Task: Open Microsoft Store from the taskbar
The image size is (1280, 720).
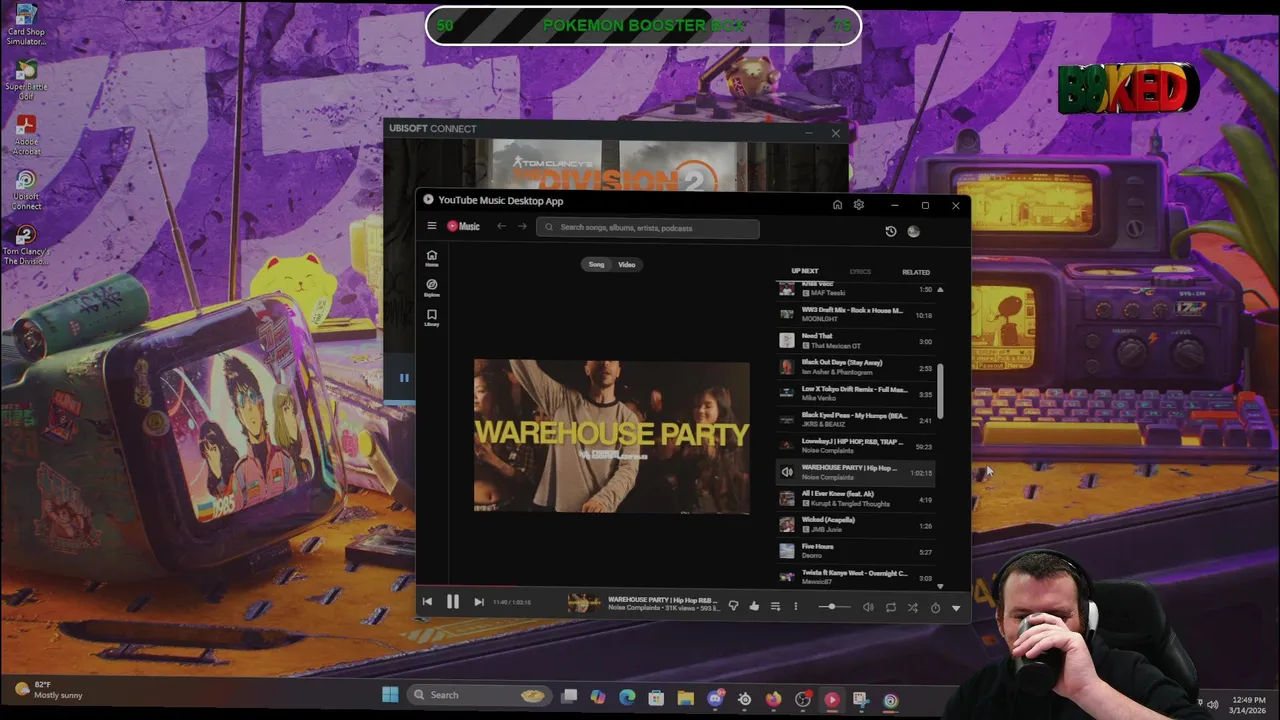Action: point(656,698)
